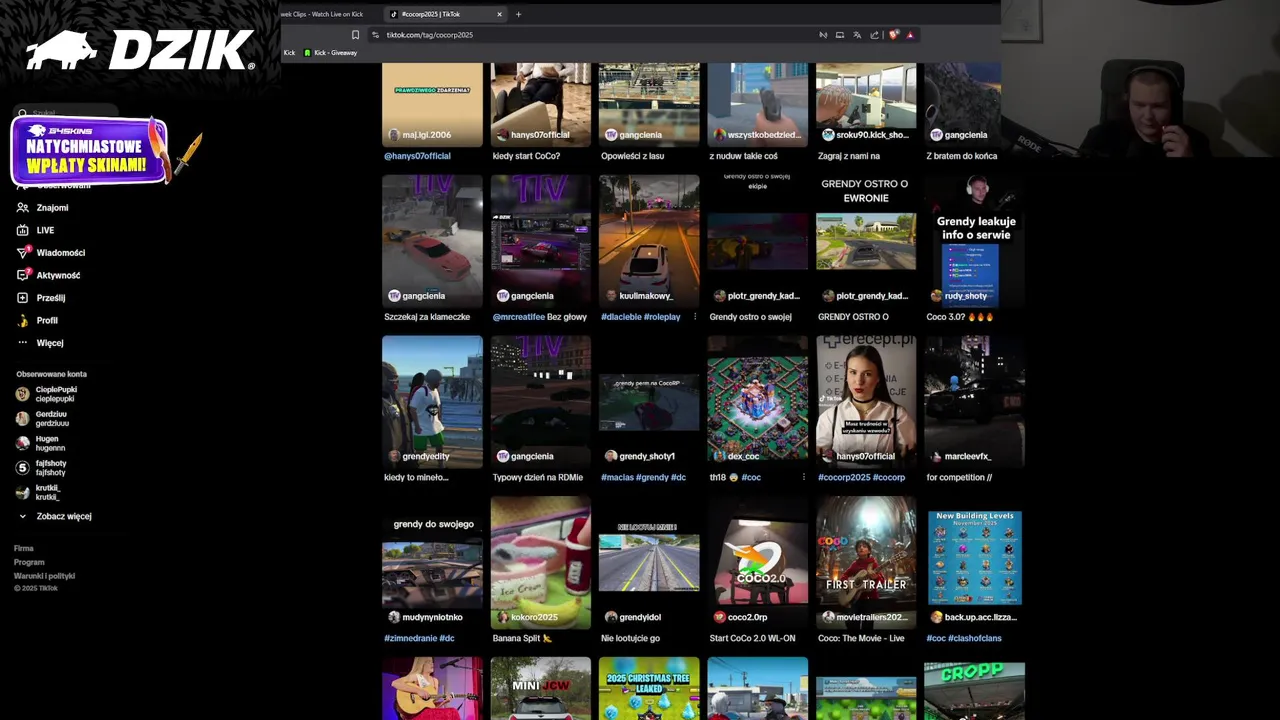Open Typowy dzień na RDMie video
This screenshot has height=720, width=1280.
pyautogui.click(x=541, y=400)
